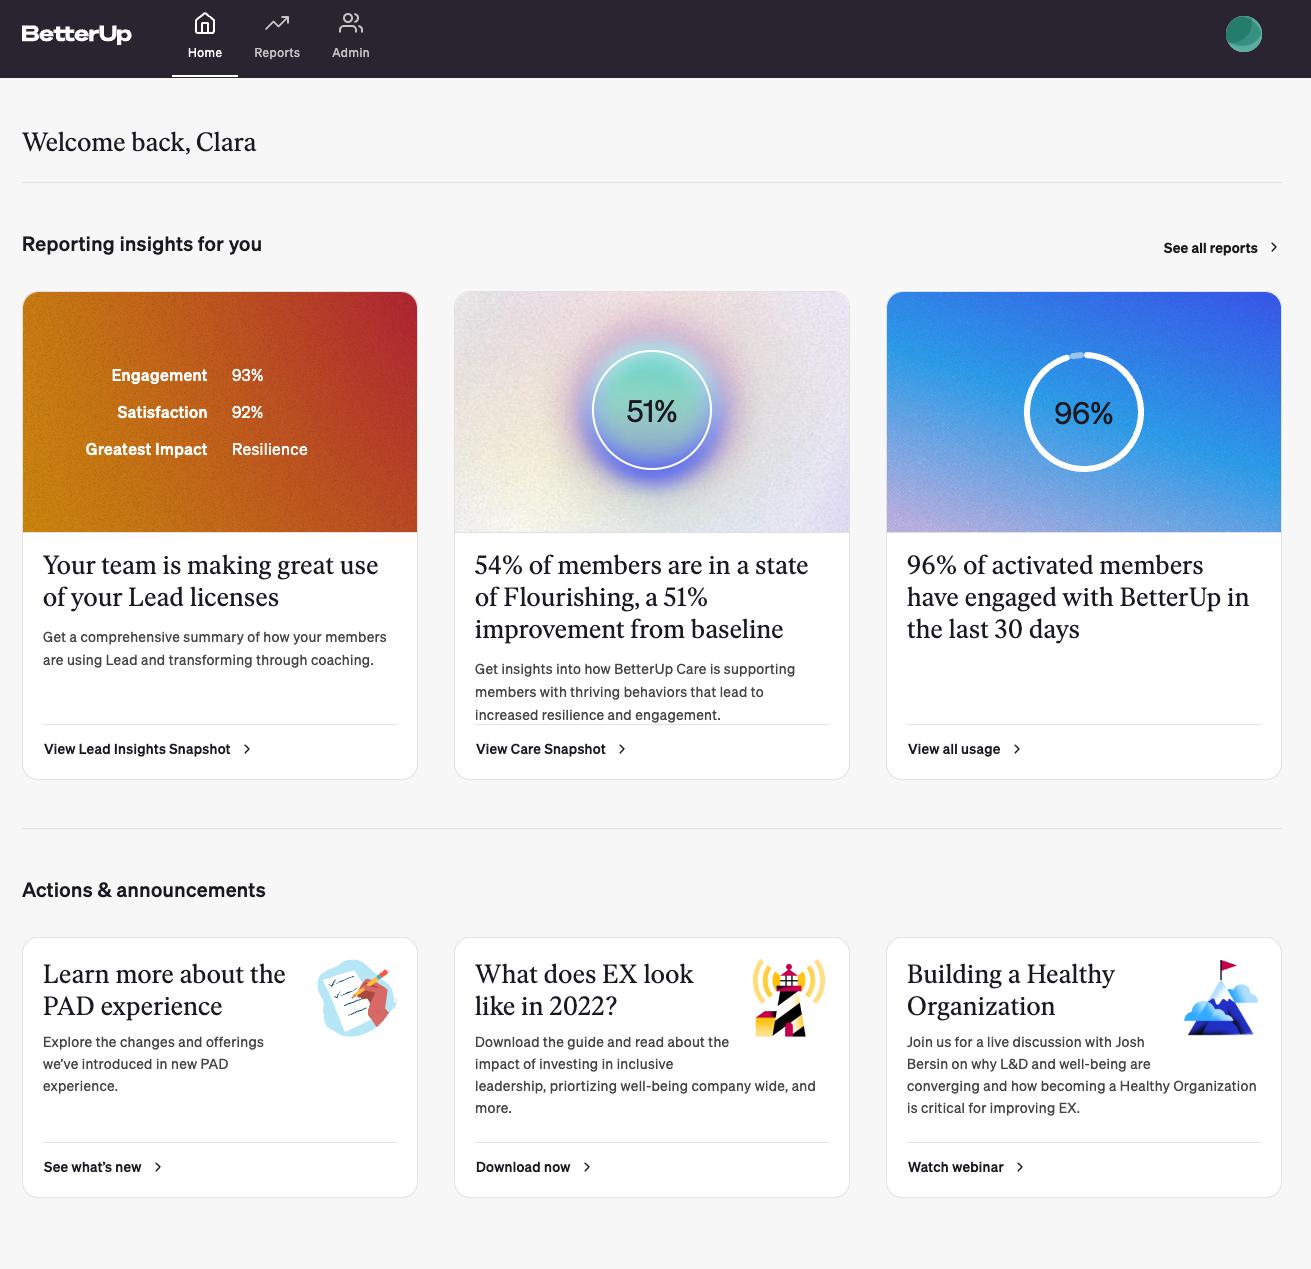The width and height of the screenshot is (1311, 1269).
Task: Click chevron beside Download now
Action: coord(587,1167)
